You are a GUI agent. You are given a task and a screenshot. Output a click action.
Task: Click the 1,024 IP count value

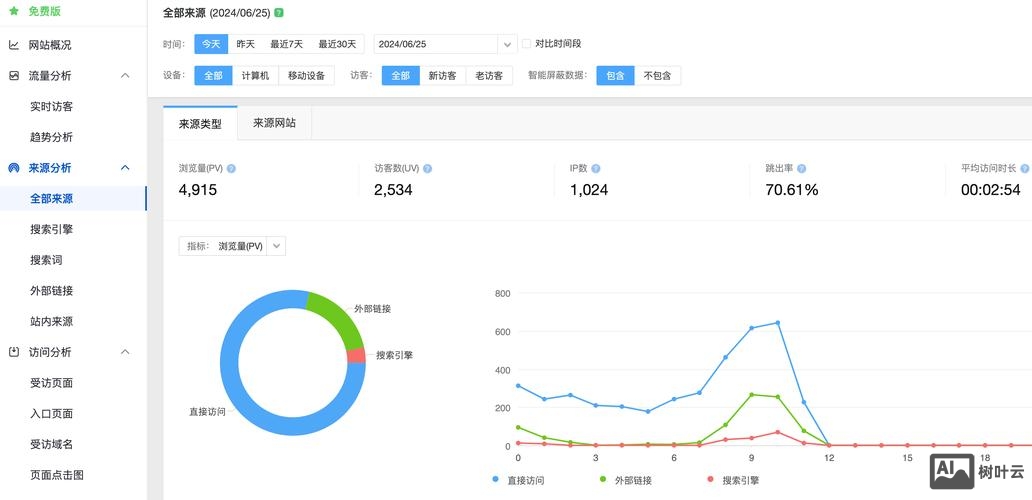[x=589, y=190]
